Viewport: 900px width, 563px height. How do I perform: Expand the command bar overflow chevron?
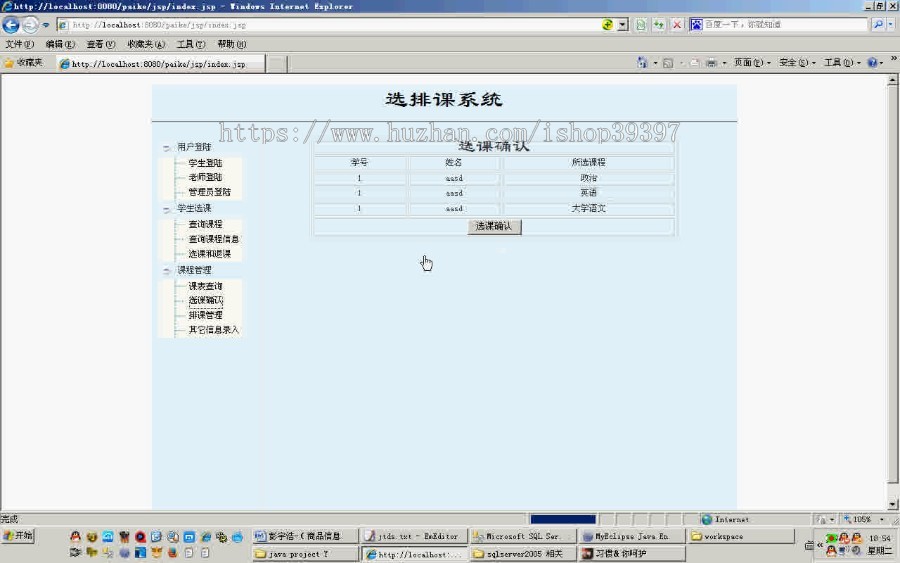coord(893,59)
